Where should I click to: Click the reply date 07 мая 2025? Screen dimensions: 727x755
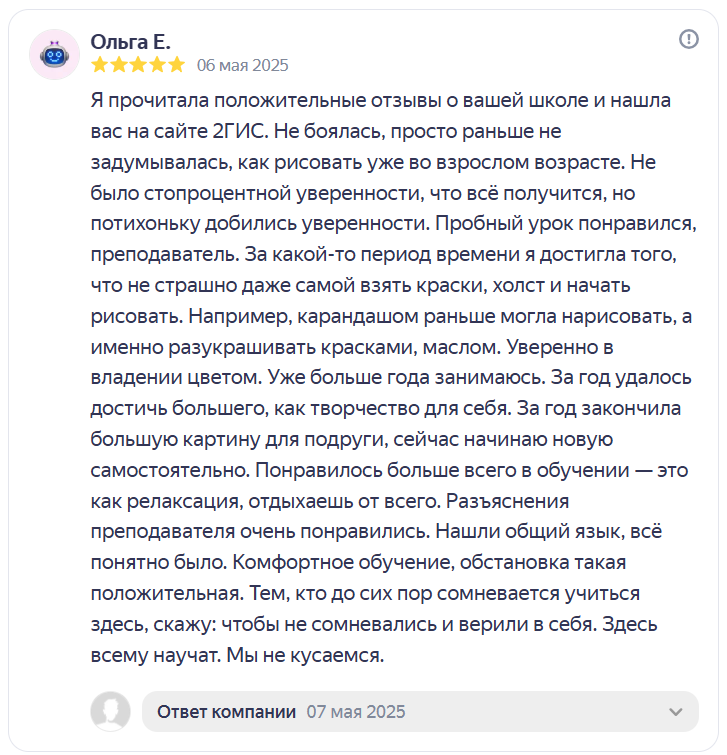pyautogui.click(x=356, y=711)
